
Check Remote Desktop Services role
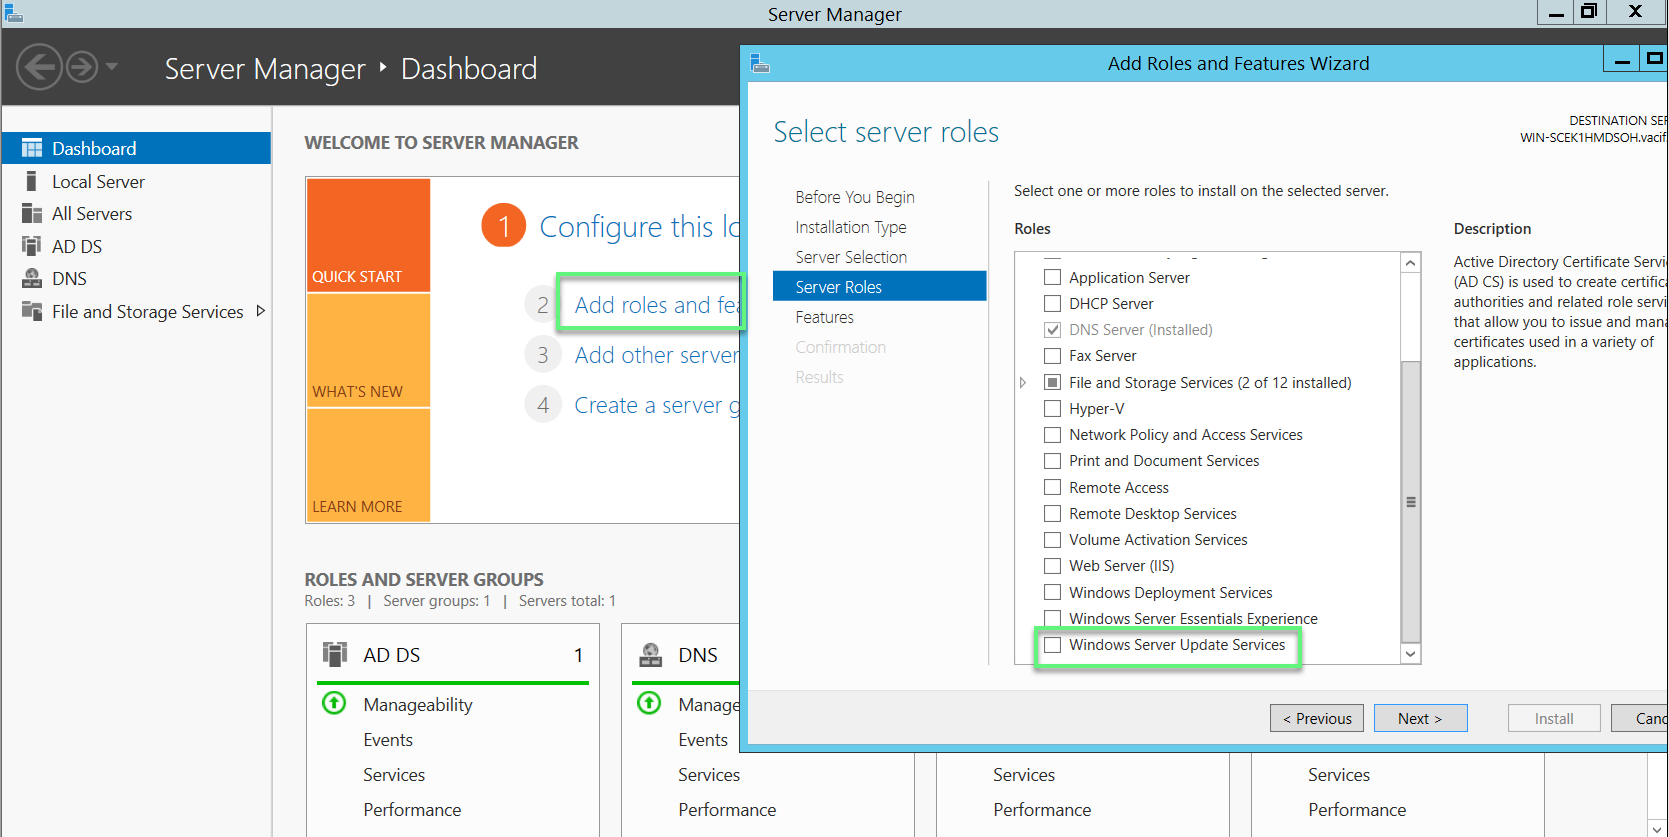point(1052,513)
